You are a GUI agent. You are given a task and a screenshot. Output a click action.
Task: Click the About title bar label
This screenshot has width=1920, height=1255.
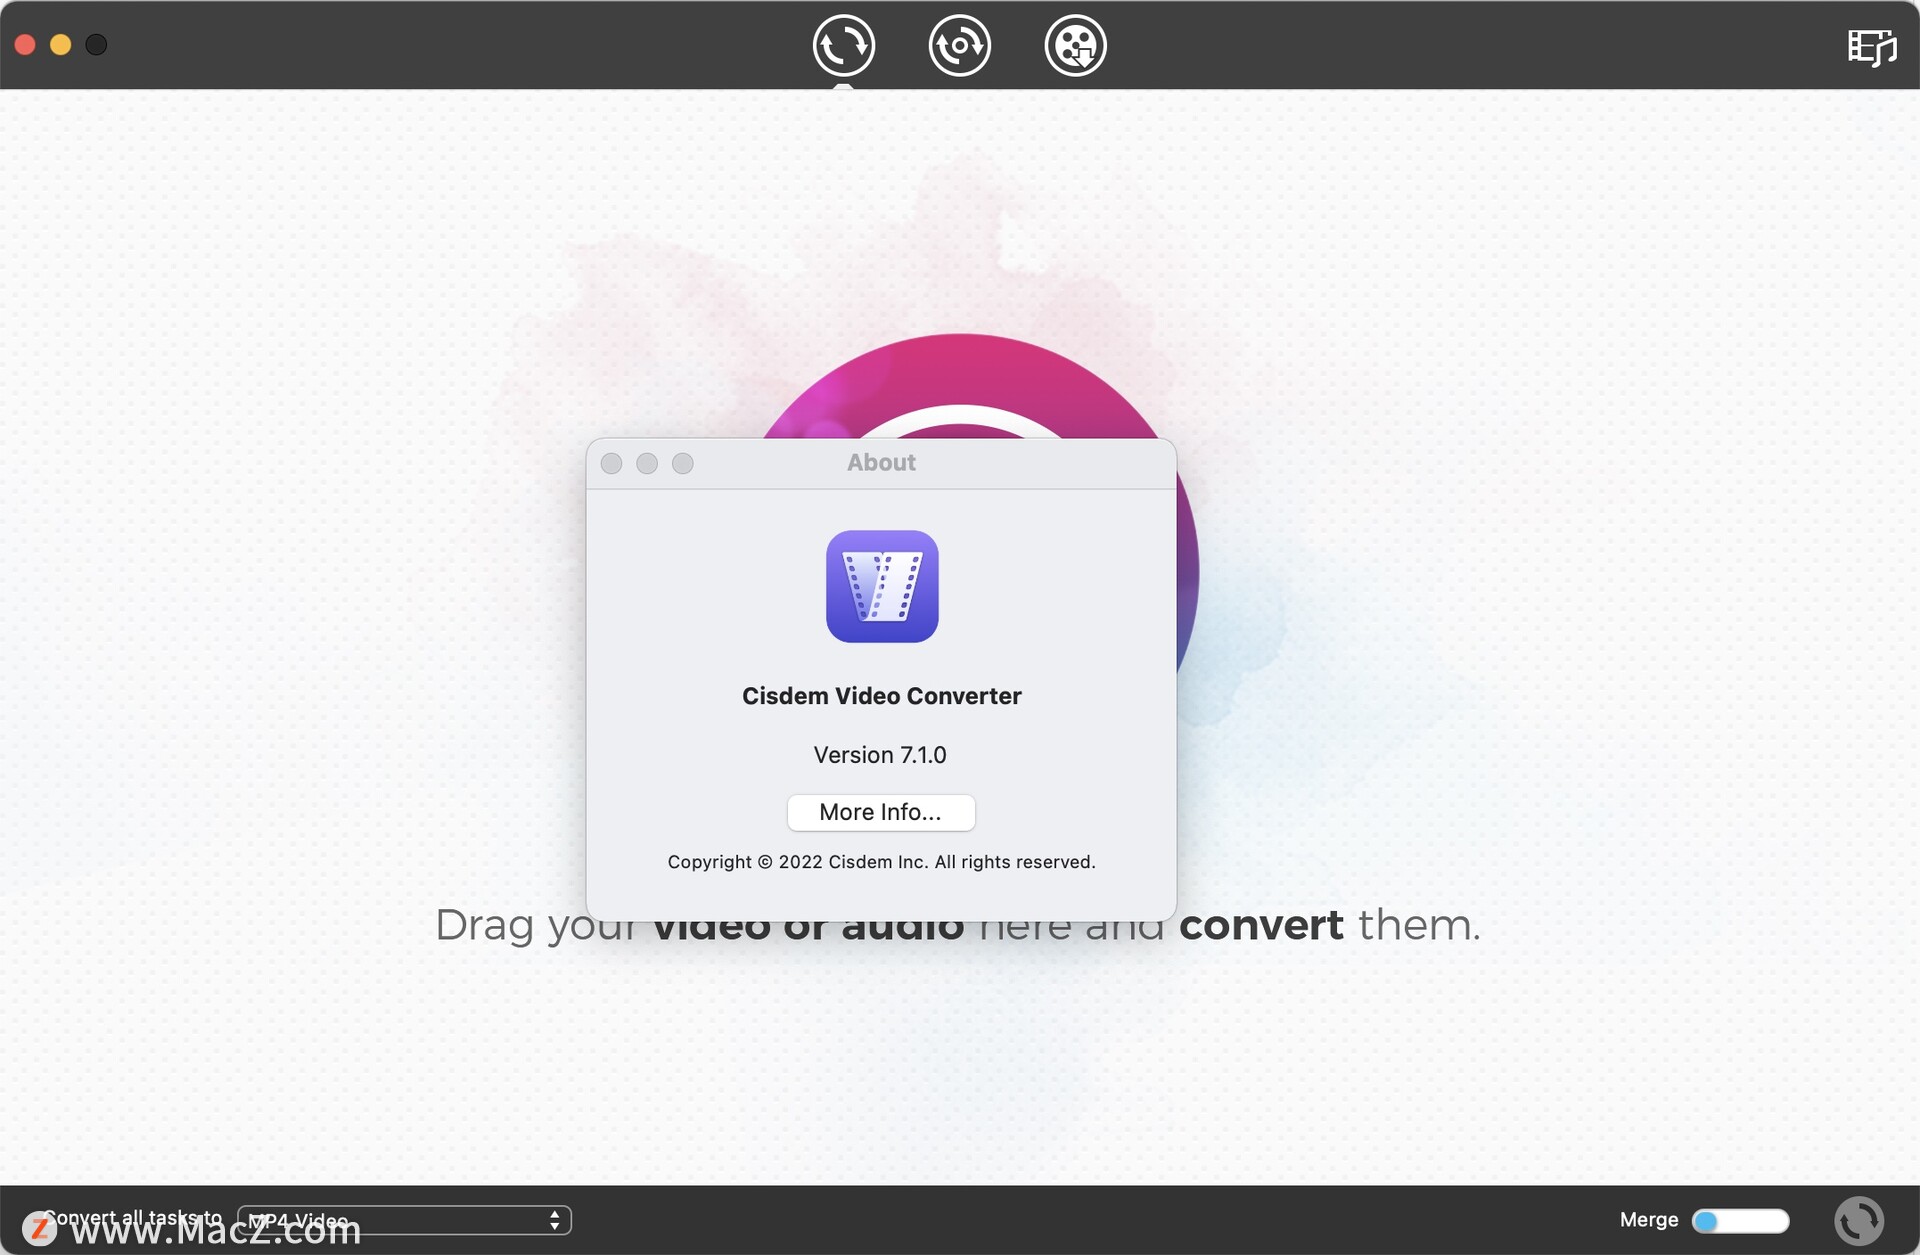coord(881,462)
